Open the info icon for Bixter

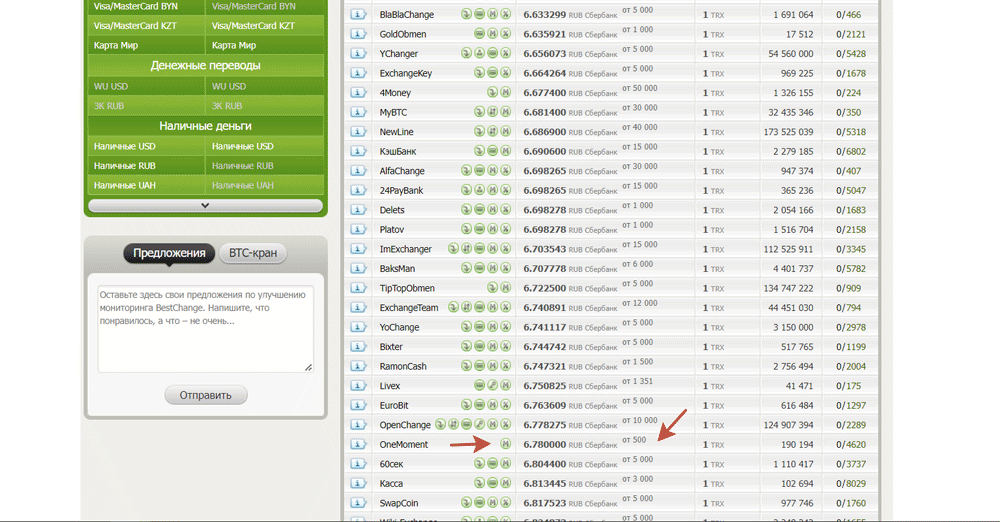click(x=358, y=347)
